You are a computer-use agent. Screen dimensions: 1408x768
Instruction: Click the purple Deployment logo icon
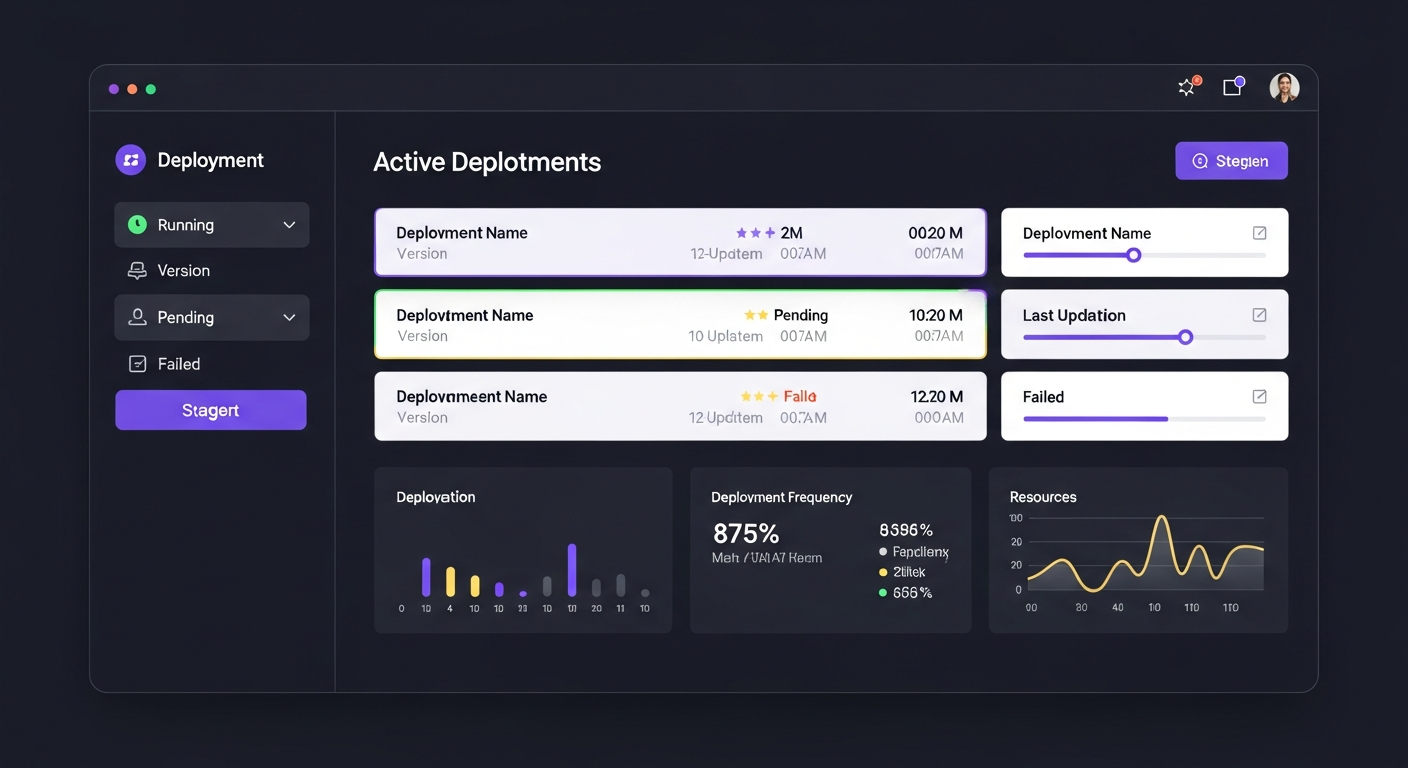coord(131,160)
